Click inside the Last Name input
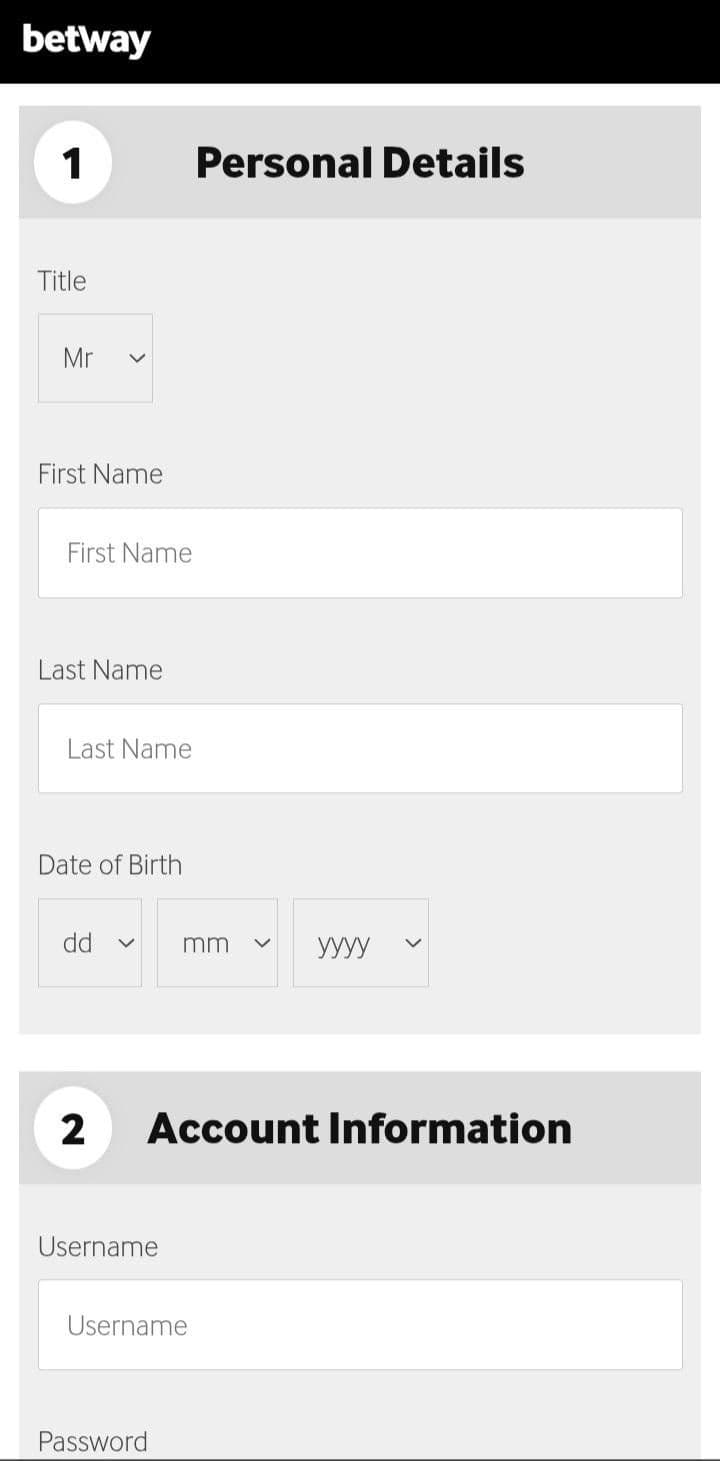The height and width of the screenshot is (1461, 720). point(360,748)
